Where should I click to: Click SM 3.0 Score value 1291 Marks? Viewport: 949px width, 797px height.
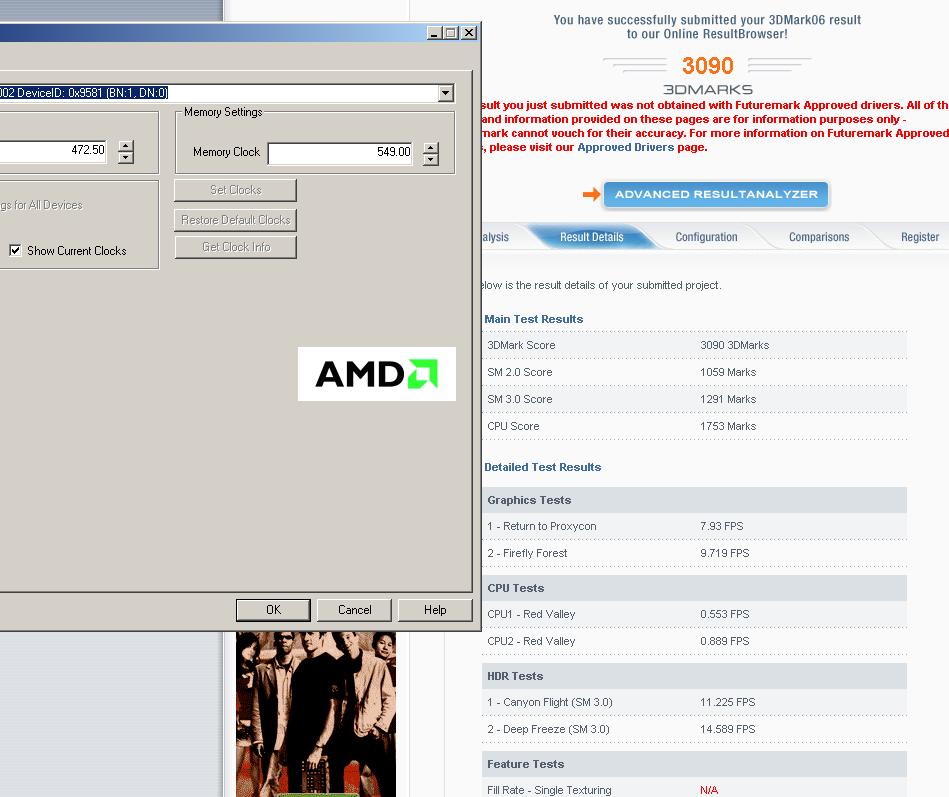728,399
